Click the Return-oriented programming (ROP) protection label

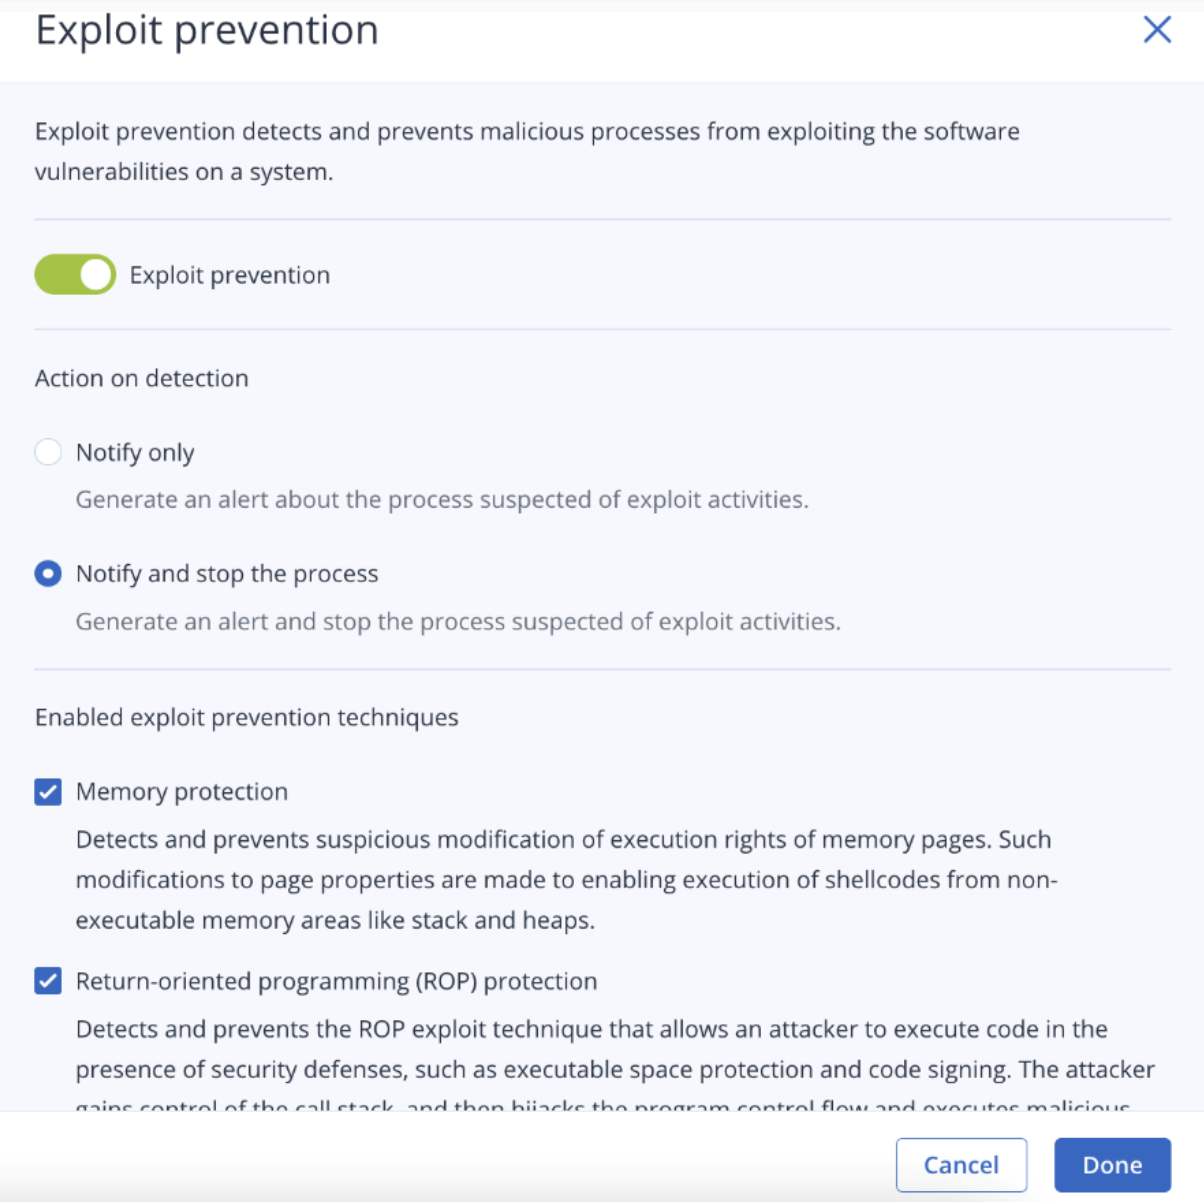(336, 981)
